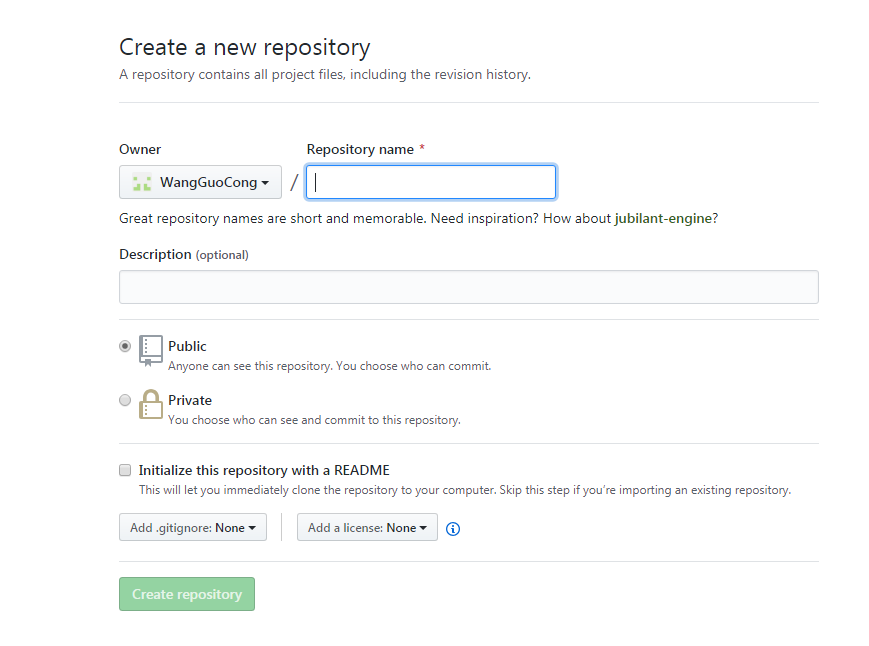The image size is (869, 646).
Task: Focus the Repository name input field
Action: pos(431,182)
